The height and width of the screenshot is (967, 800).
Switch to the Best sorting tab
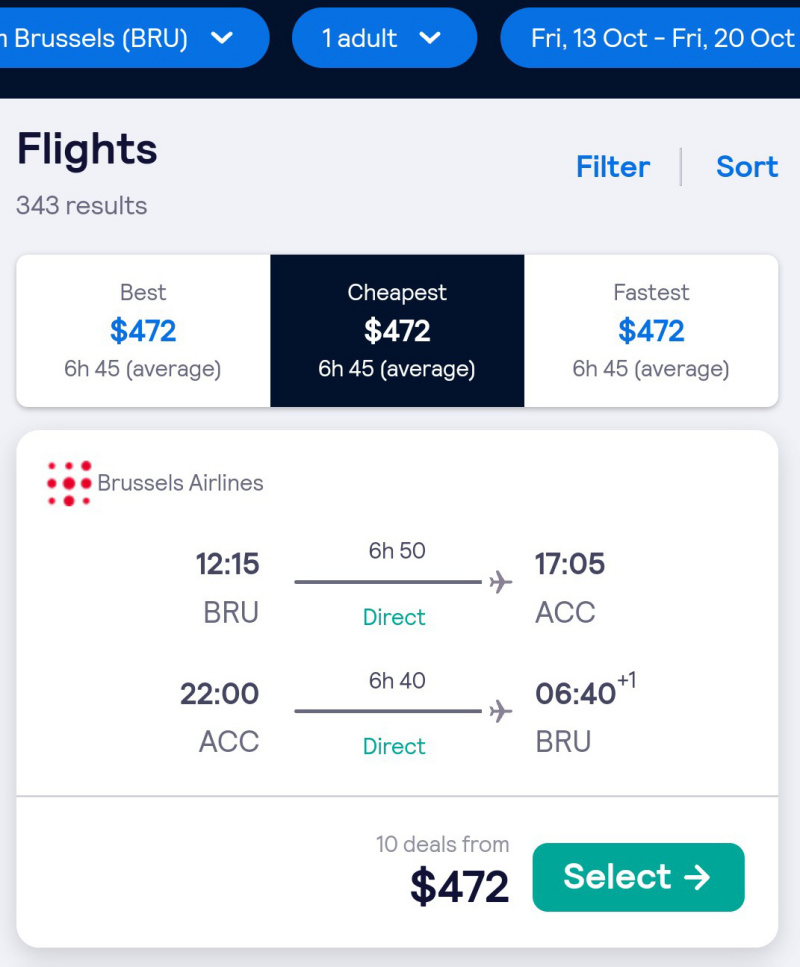pyautogui.click(x=143, y=331)
